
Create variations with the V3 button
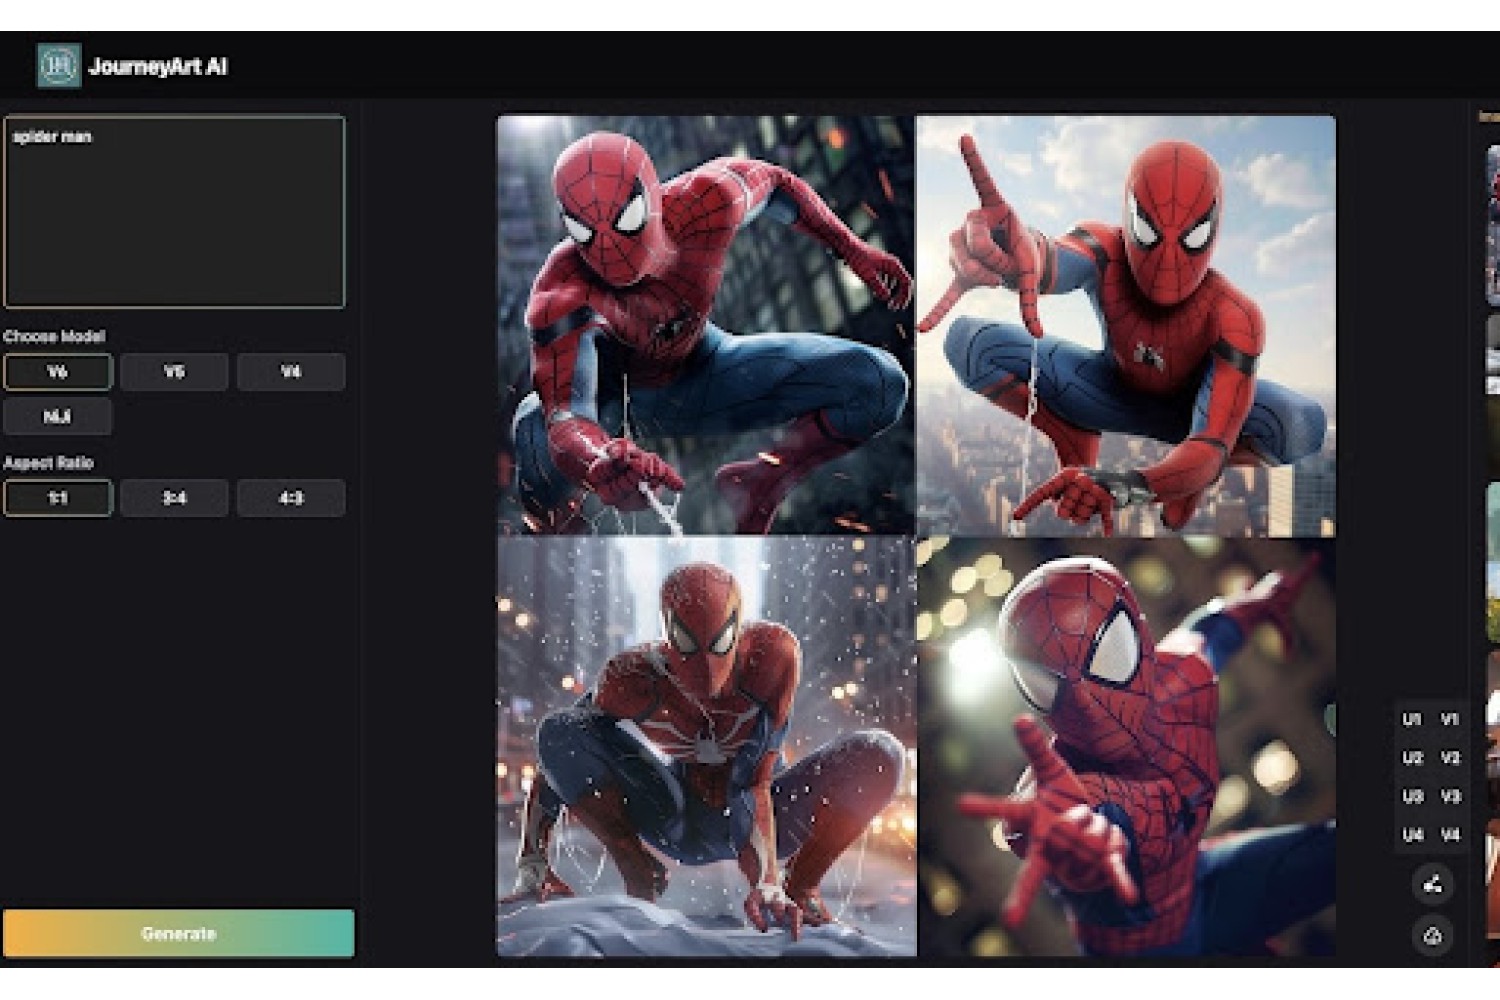[1450, 797]
